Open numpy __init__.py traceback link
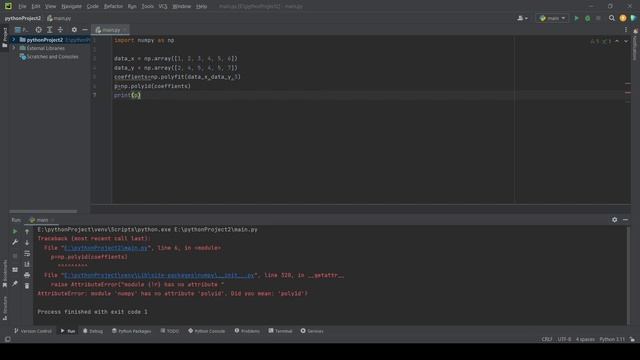Screen dimensions: 640x360 coord(159,275)
